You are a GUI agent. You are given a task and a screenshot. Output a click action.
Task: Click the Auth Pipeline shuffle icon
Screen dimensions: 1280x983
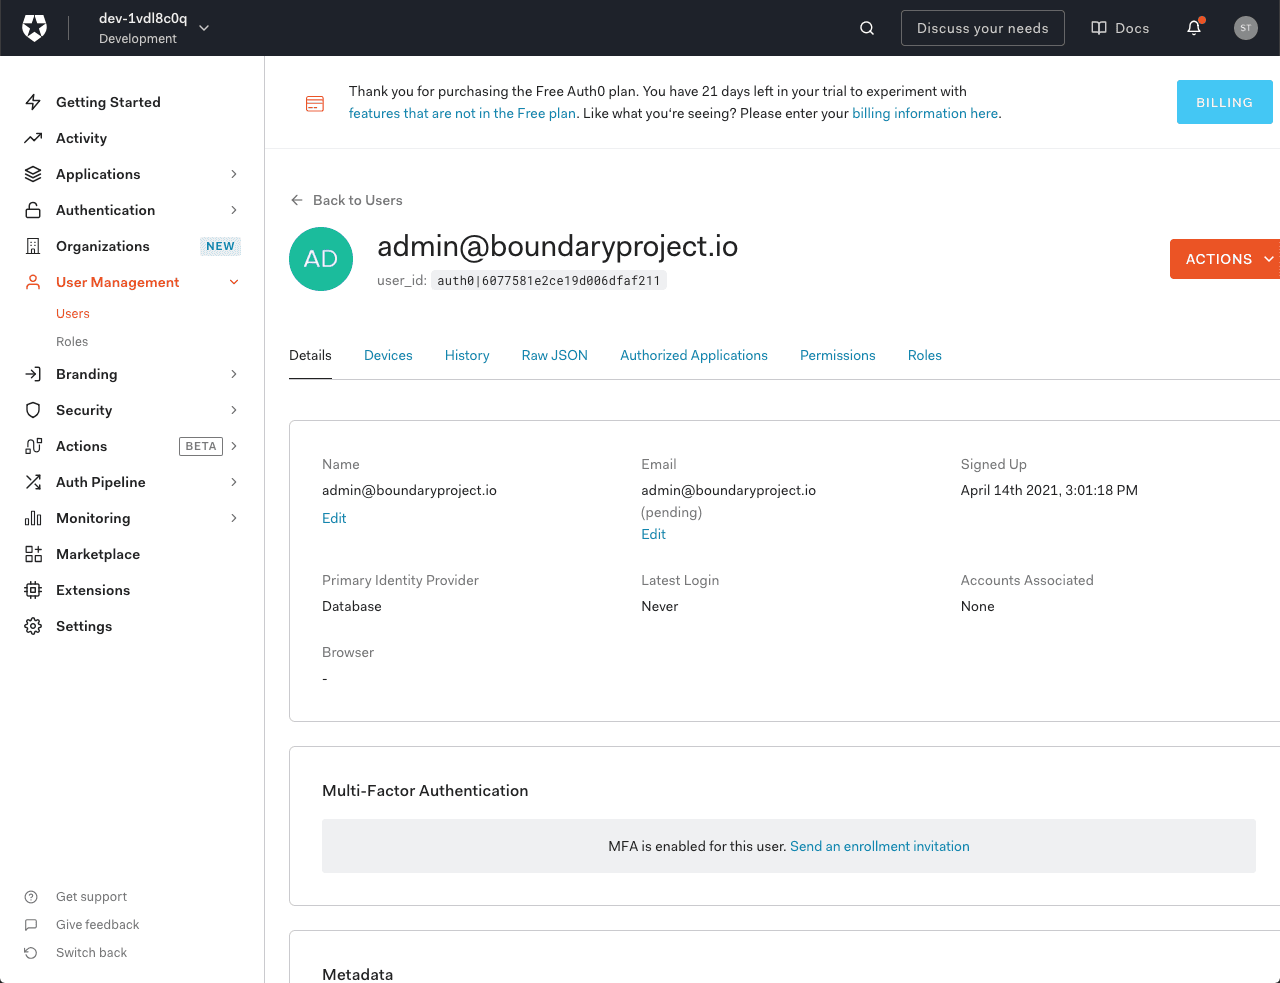(33, 482)
